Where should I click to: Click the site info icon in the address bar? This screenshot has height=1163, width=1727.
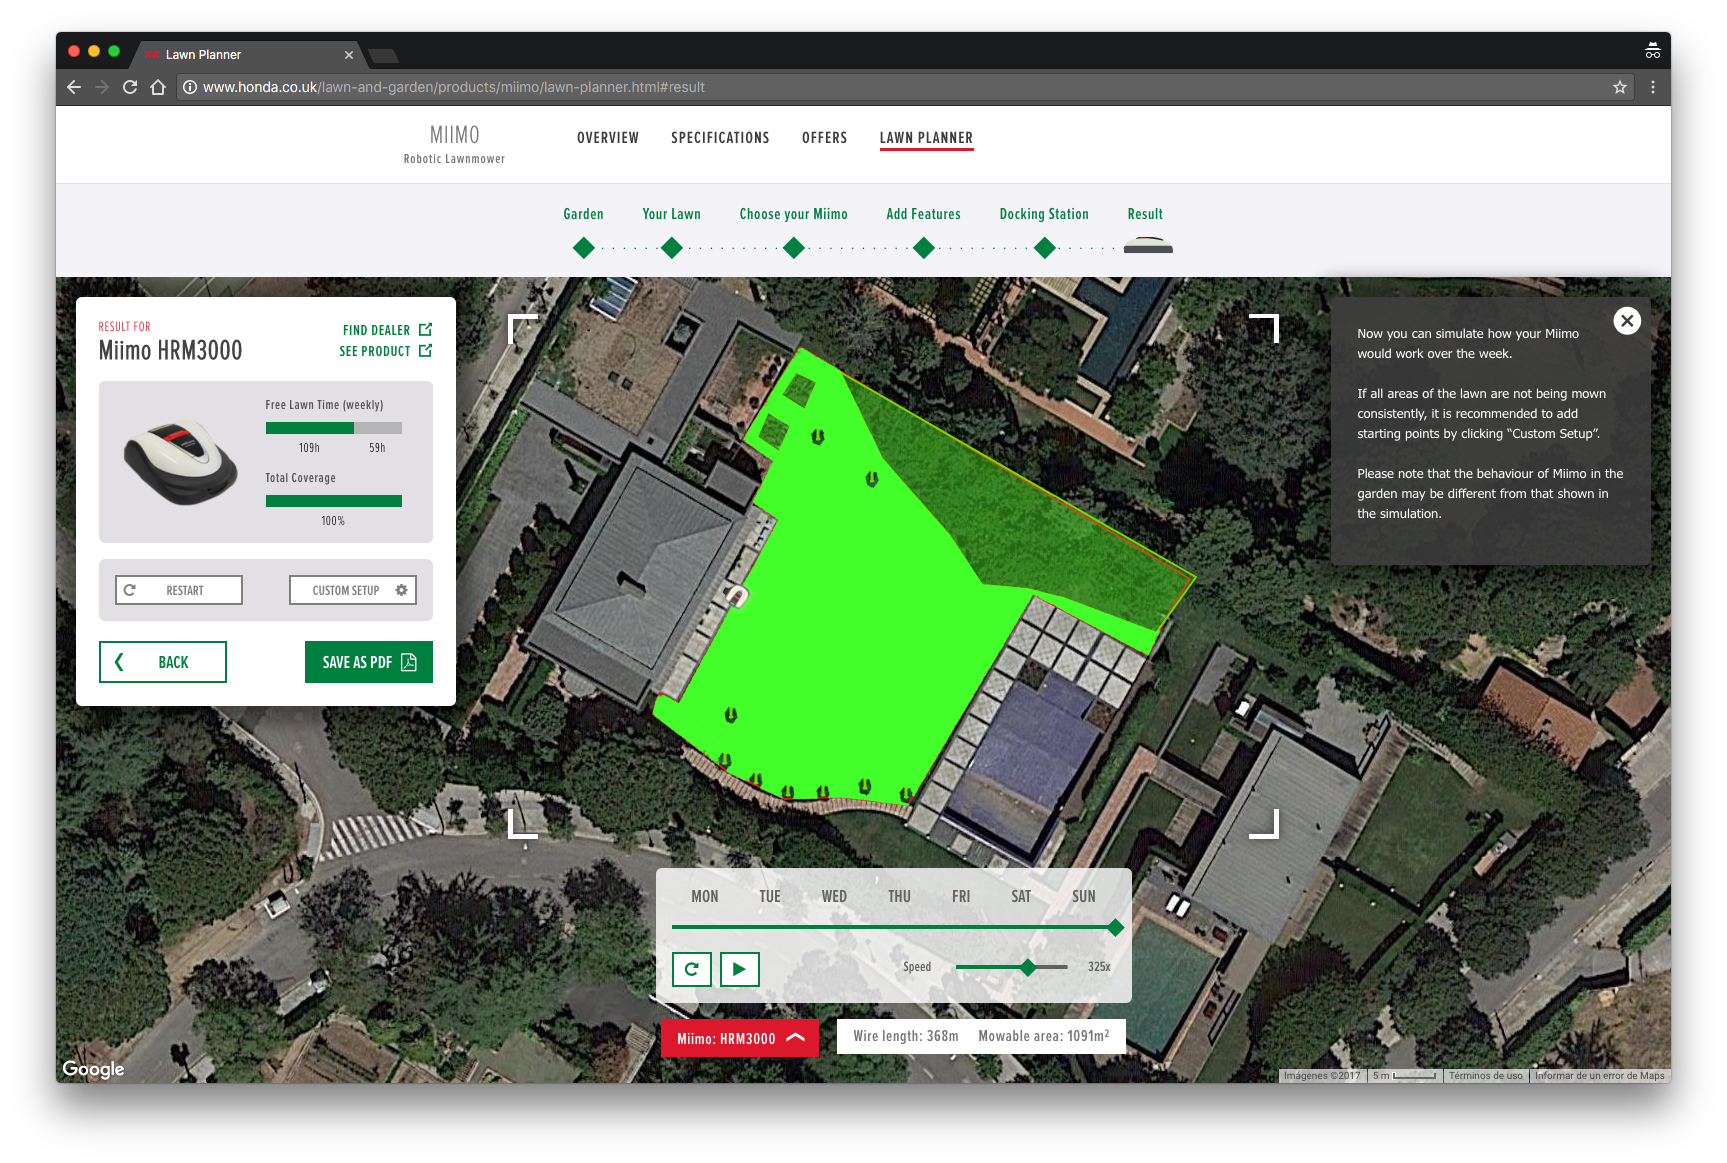point(190,87)
